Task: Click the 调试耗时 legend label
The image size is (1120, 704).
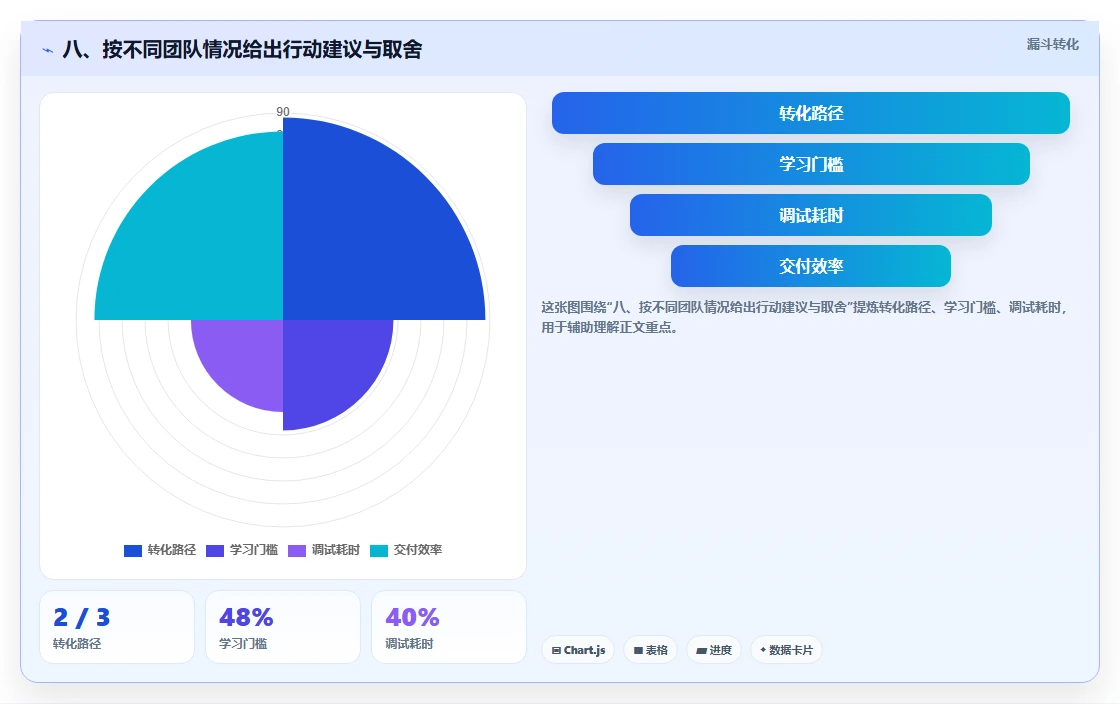Action: click(x=336, y=550)
